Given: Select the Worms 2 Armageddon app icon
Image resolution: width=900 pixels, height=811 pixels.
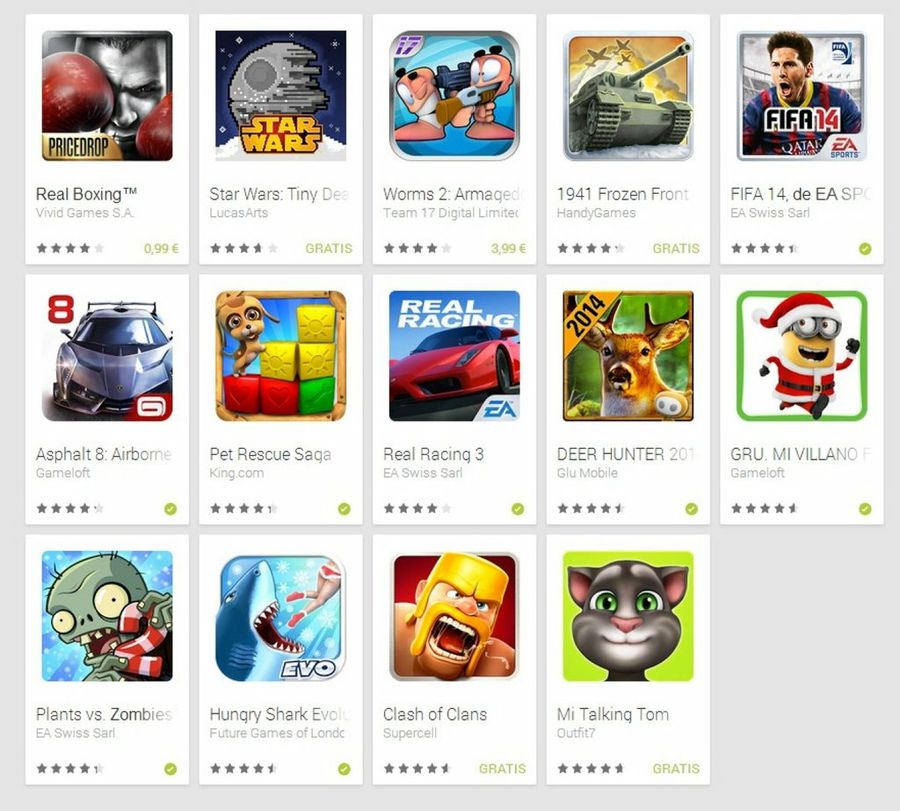Looking at the screenshot, I should (x=454, y=96).
